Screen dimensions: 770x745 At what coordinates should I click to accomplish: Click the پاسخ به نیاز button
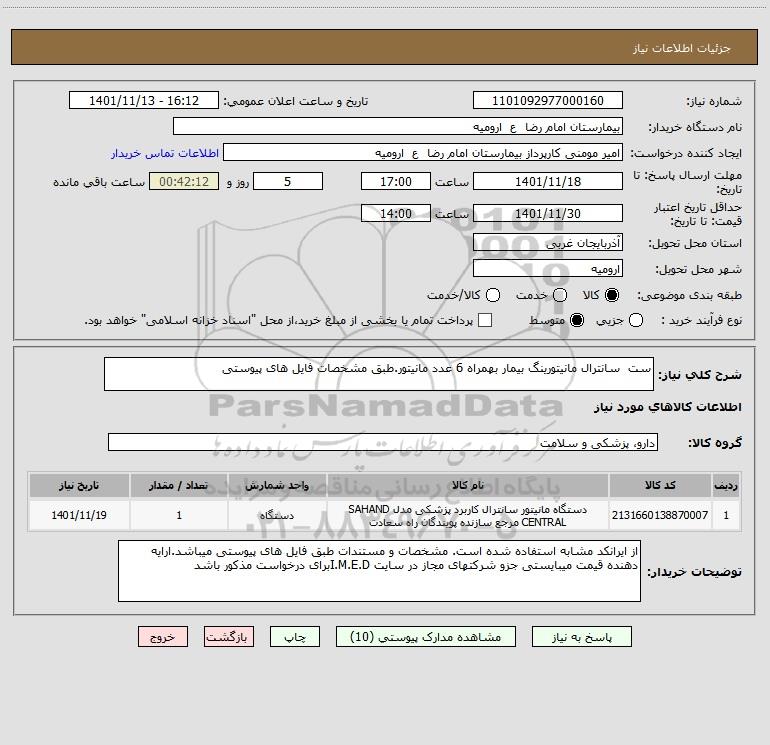(x=581, y=637)
